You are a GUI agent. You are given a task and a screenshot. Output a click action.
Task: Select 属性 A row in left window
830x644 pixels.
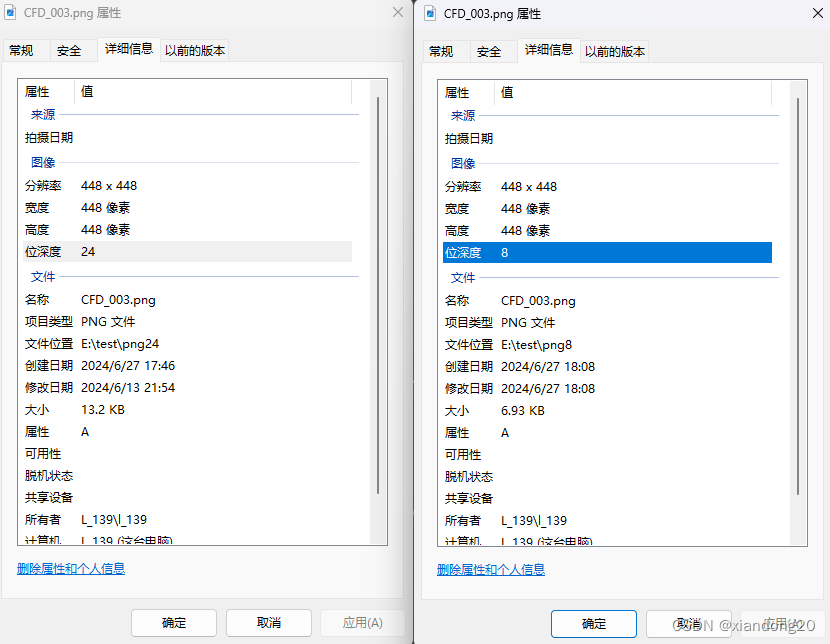pyautogui.click(x=187, y=432)
